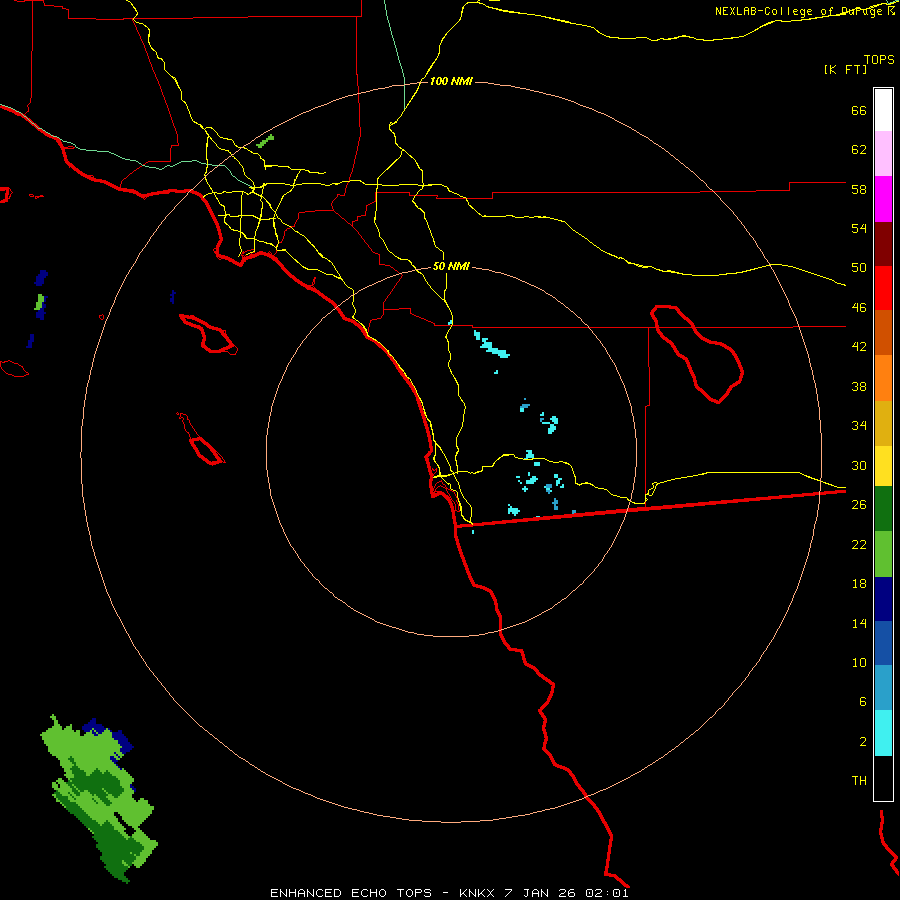This screenshot has height=900, width=900.
Task: Click the 62 legend value
Action: 859,150
